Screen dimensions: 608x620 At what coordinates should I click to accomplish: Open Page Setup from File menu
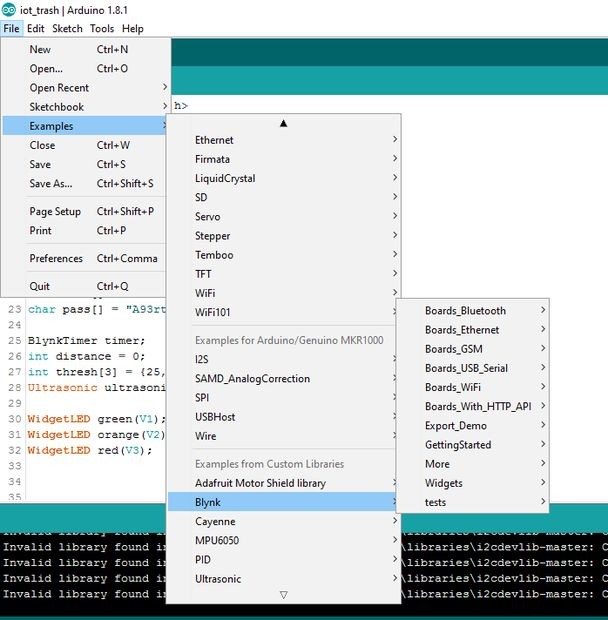pyautogui.click(x=85, y=211)
